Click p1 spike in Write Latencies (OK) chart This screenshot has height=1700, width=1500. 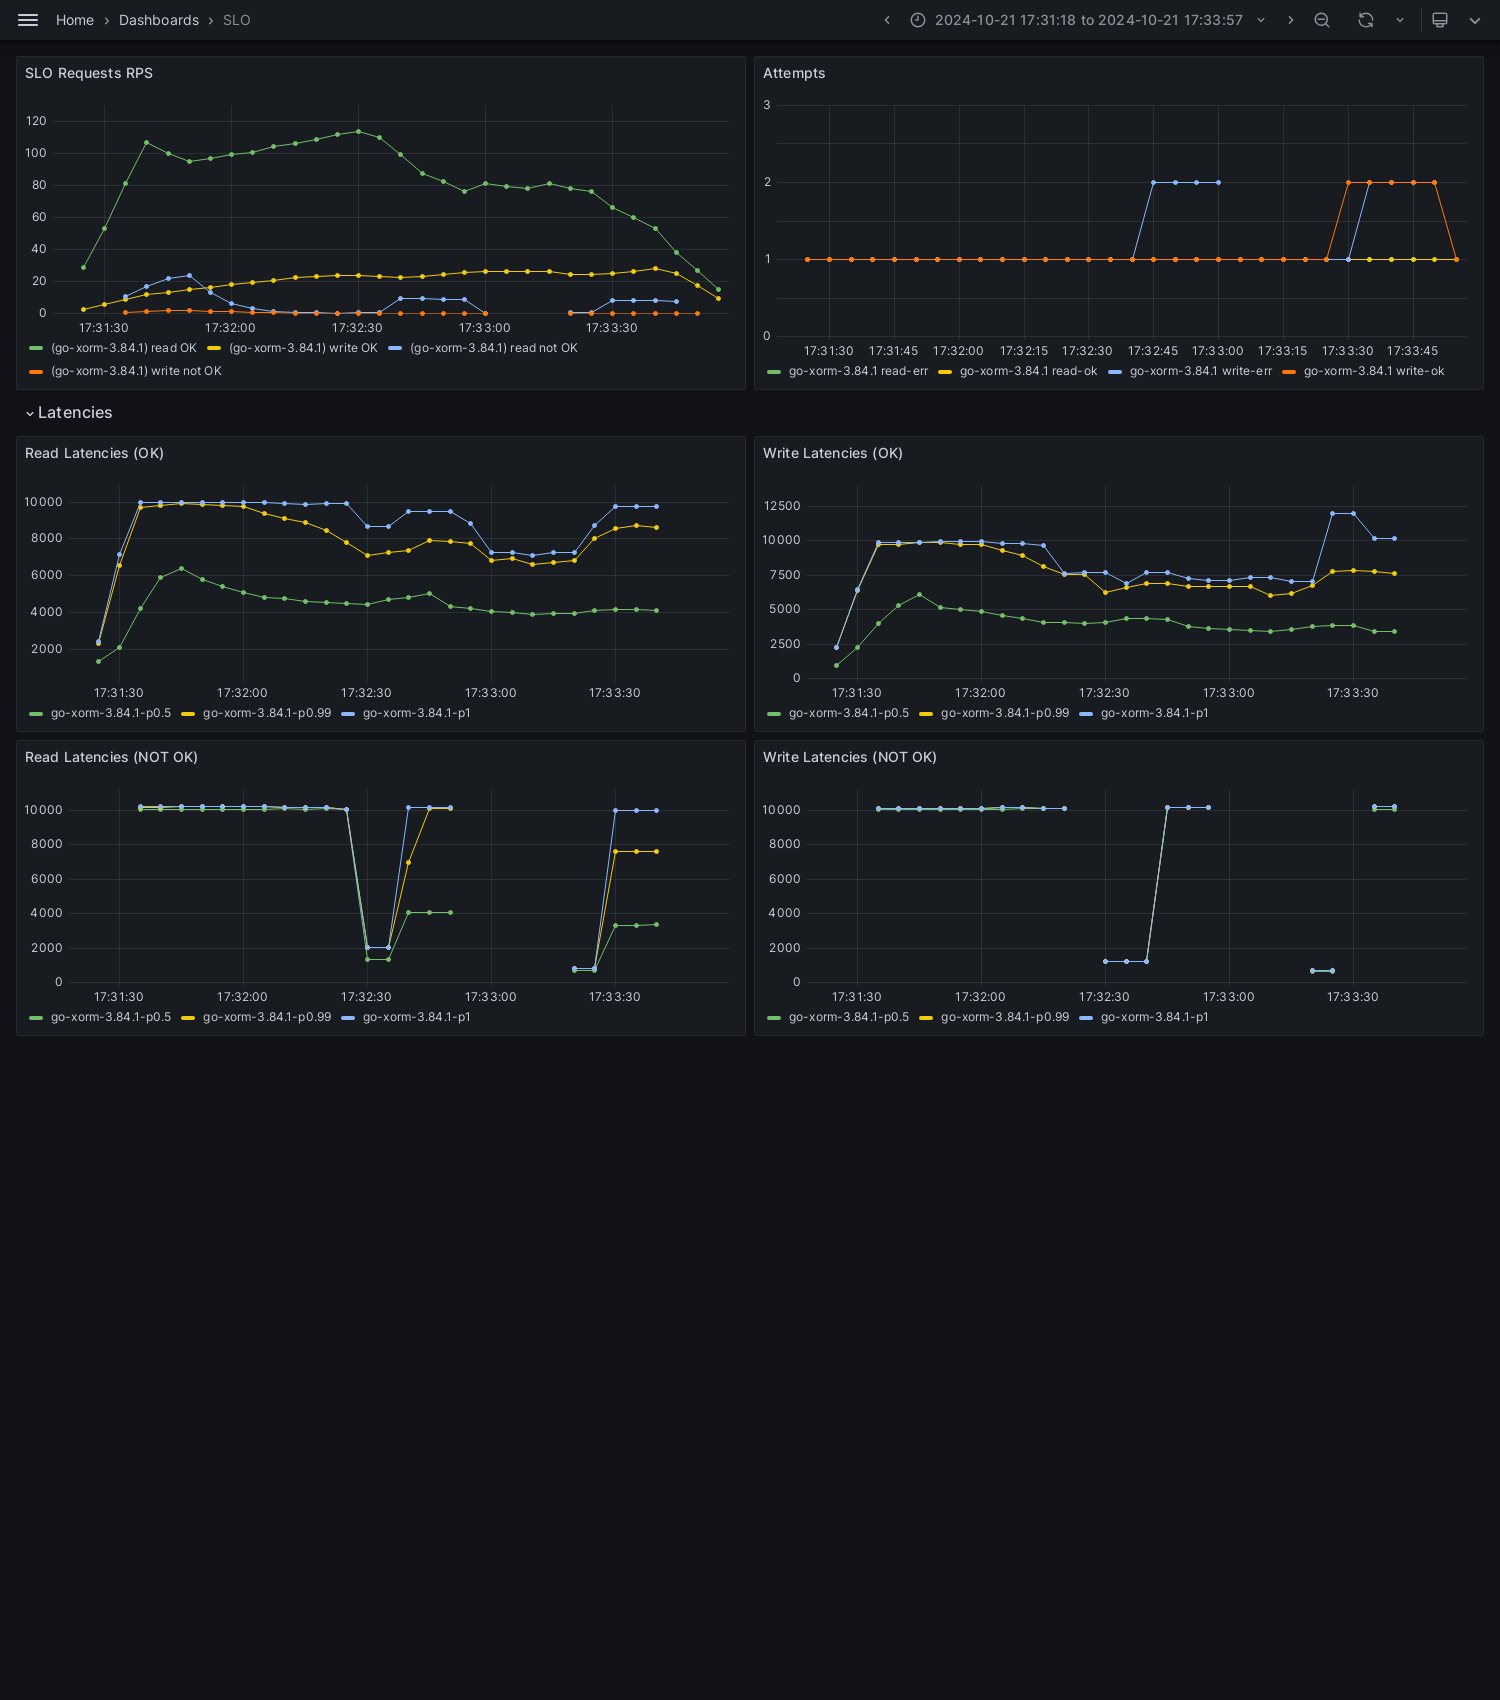(1343, 513)
